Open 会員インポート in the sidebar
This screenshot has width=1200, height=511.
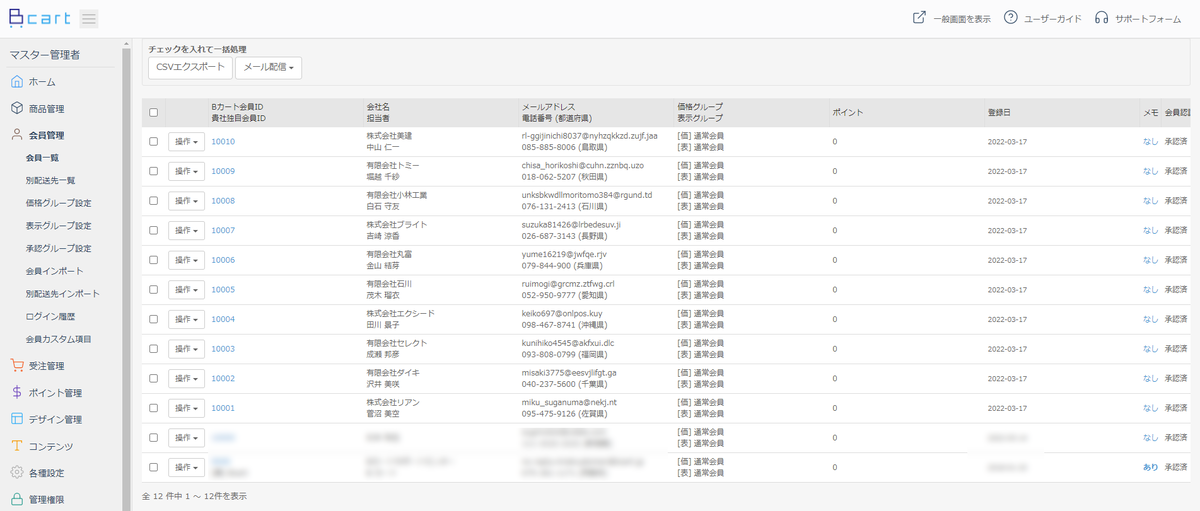tap(55, 271)
